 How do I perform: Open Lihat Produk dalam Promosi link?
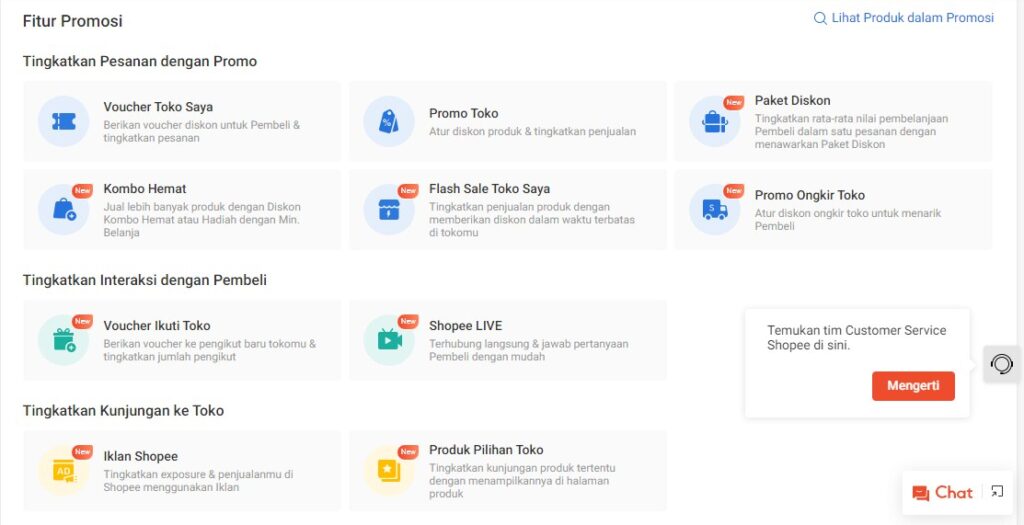click(x=904, y=18)
